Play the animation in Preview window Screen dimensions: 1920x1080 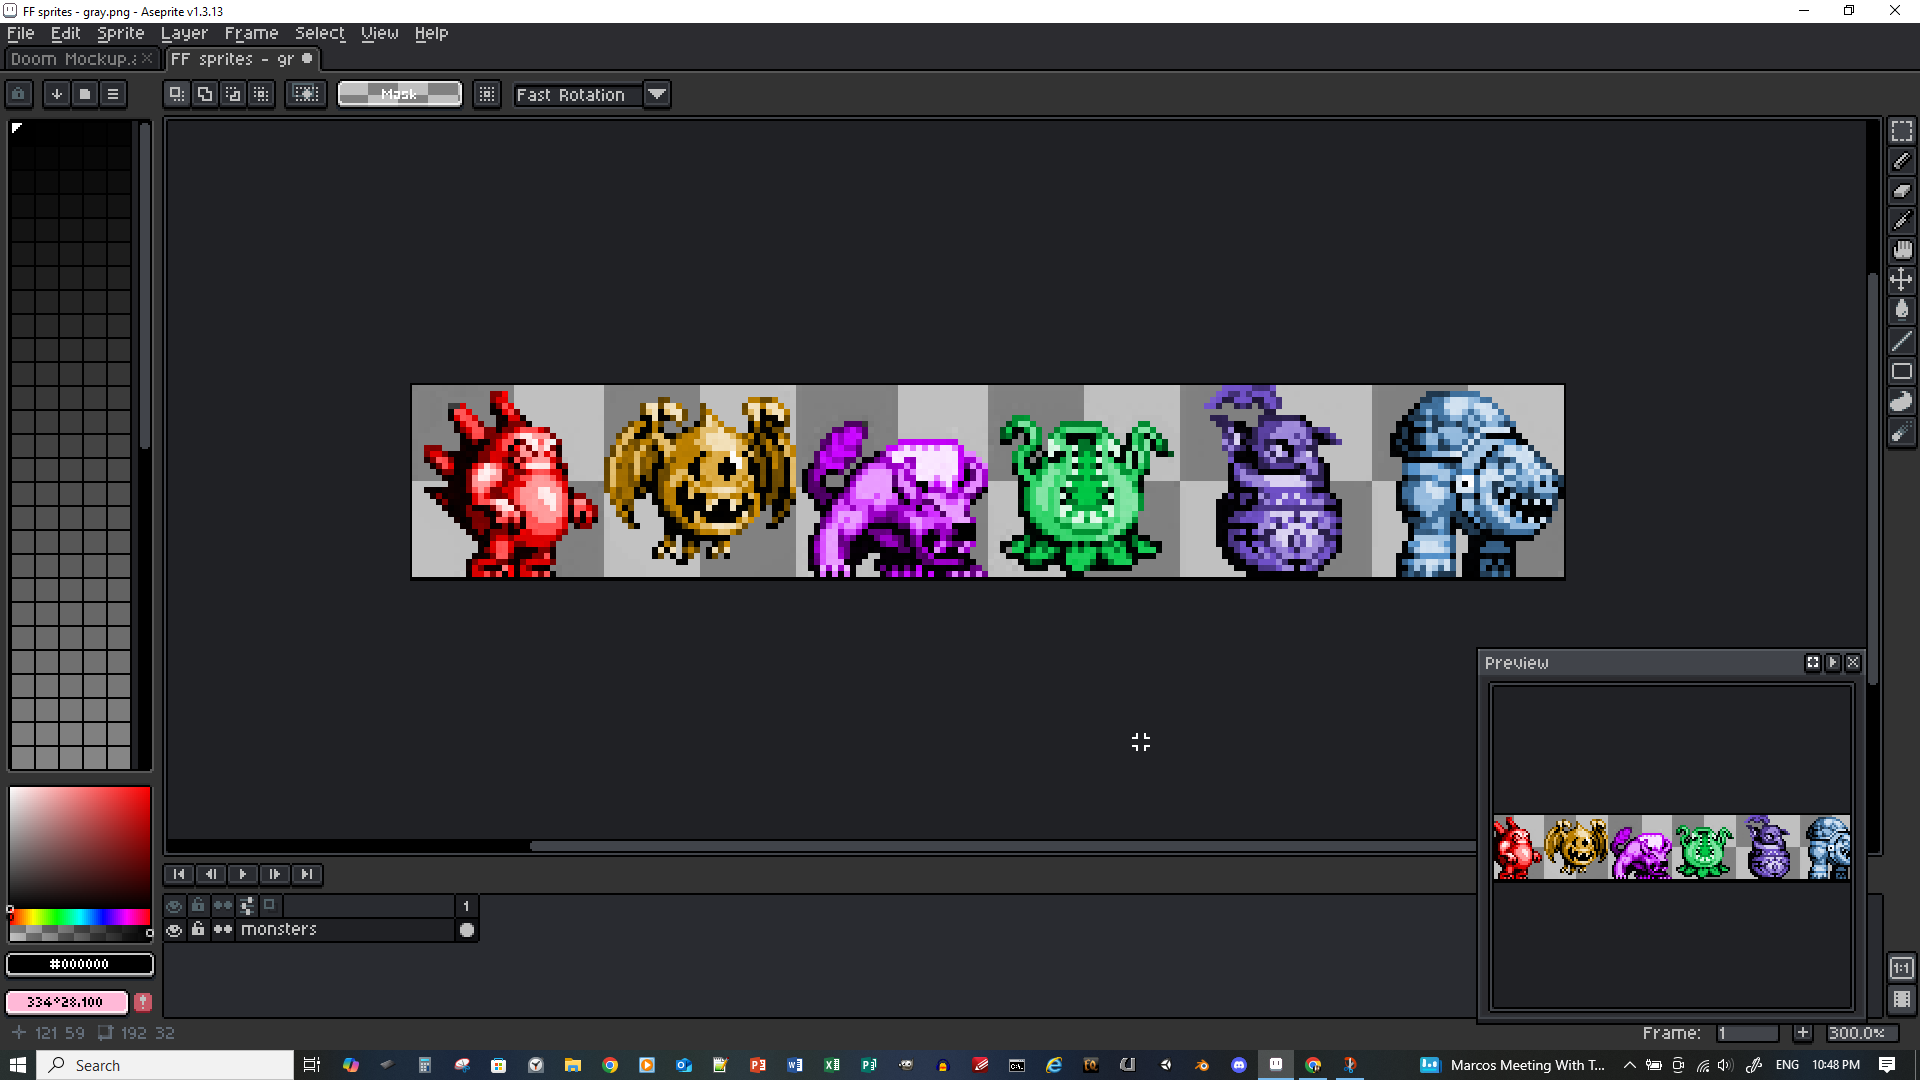click(1833, 663)
